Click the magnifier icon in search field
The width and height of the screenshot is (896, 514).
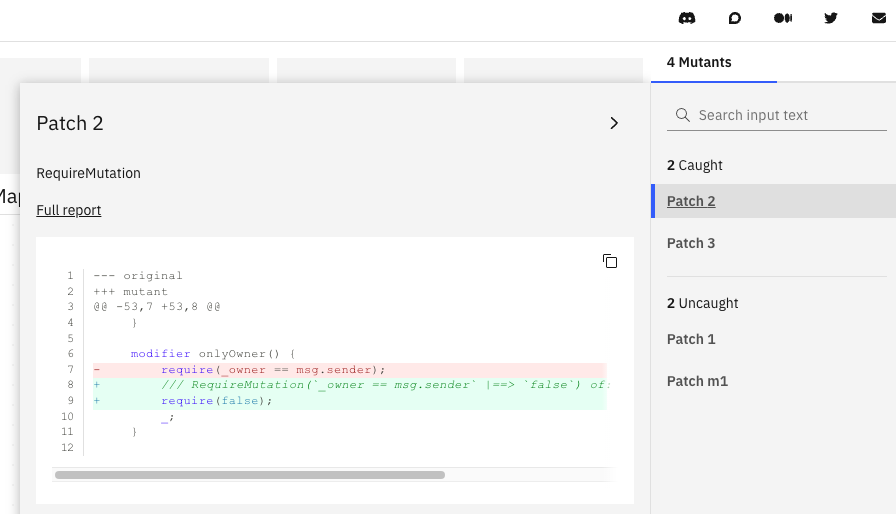[683, 115]
